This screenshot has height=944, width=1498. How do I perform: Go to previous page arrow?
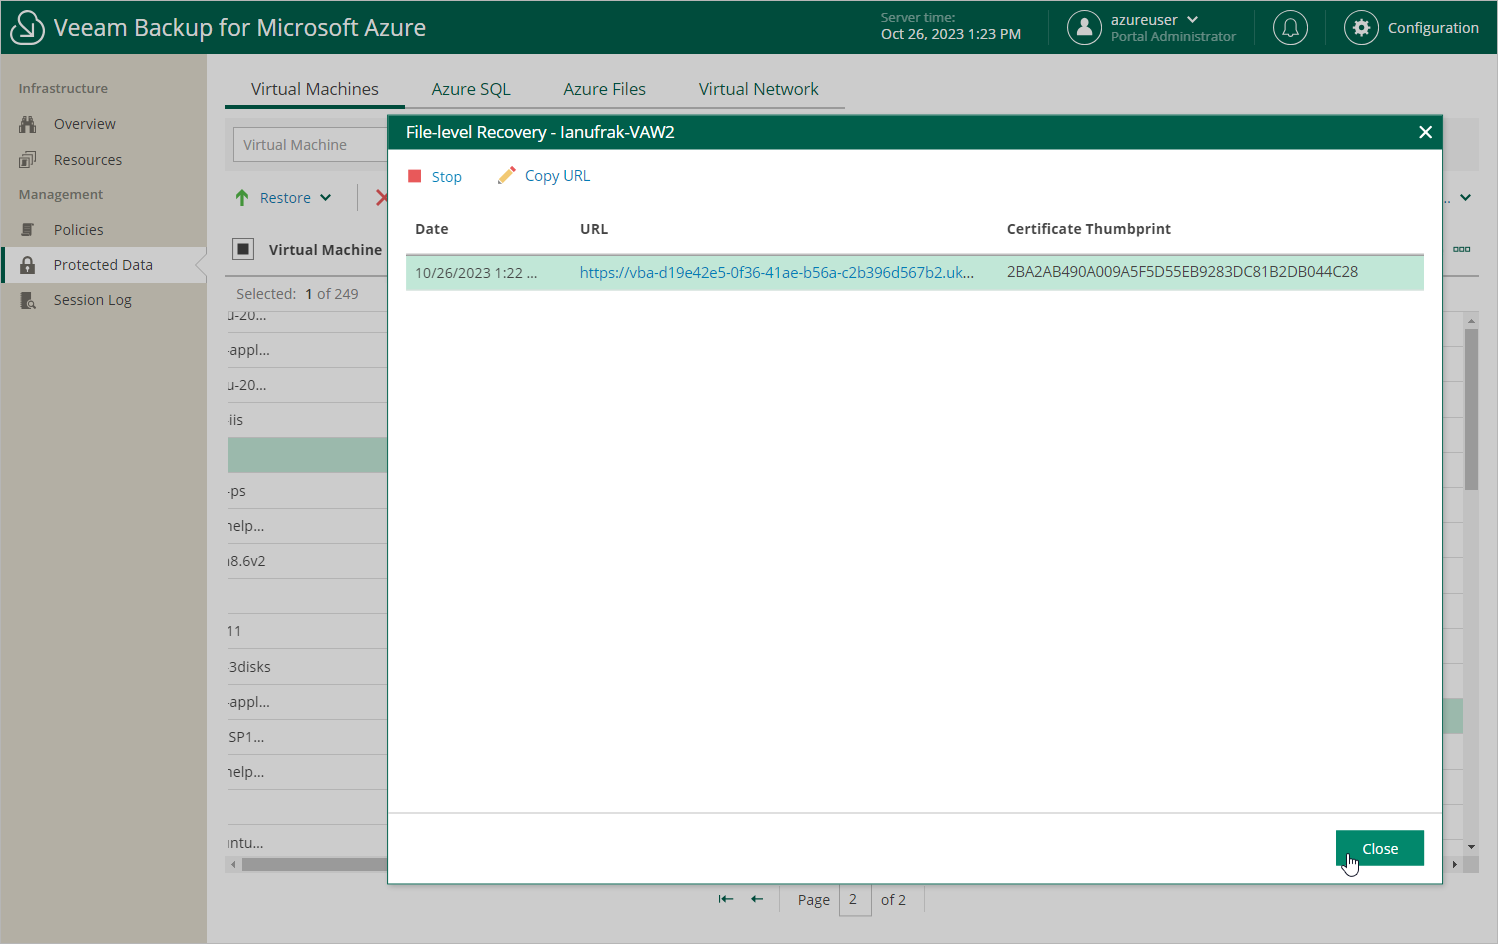(757, 899)
